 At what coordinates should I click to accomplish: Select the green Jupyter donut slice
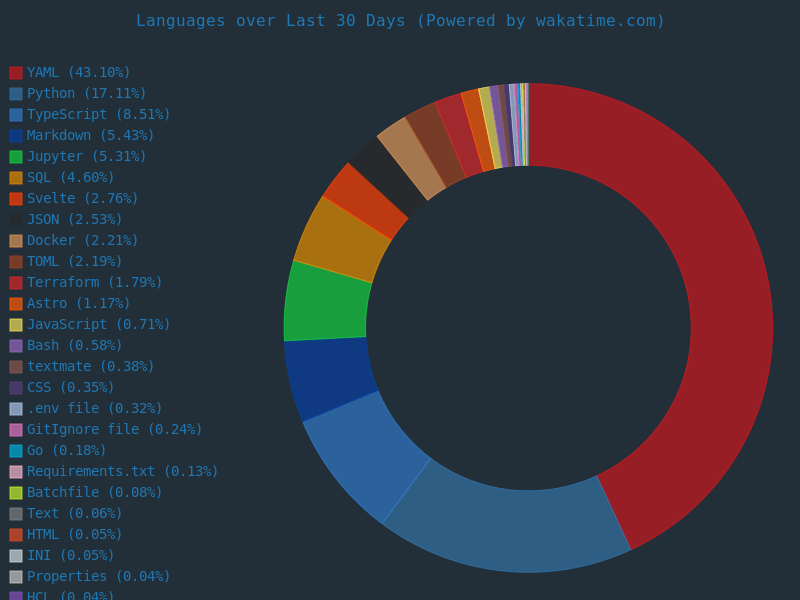pos(326,303)
